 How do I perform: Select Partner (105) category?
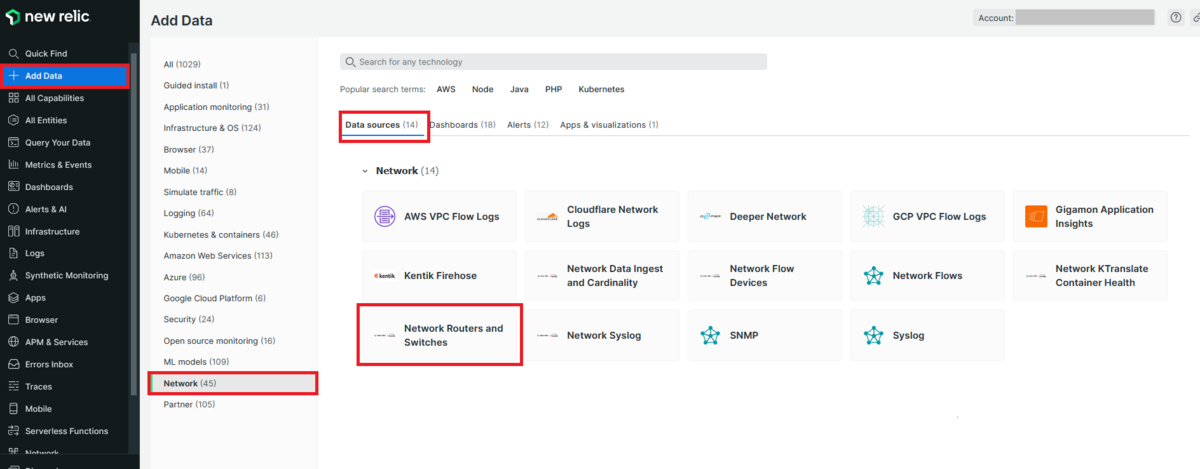189,404
